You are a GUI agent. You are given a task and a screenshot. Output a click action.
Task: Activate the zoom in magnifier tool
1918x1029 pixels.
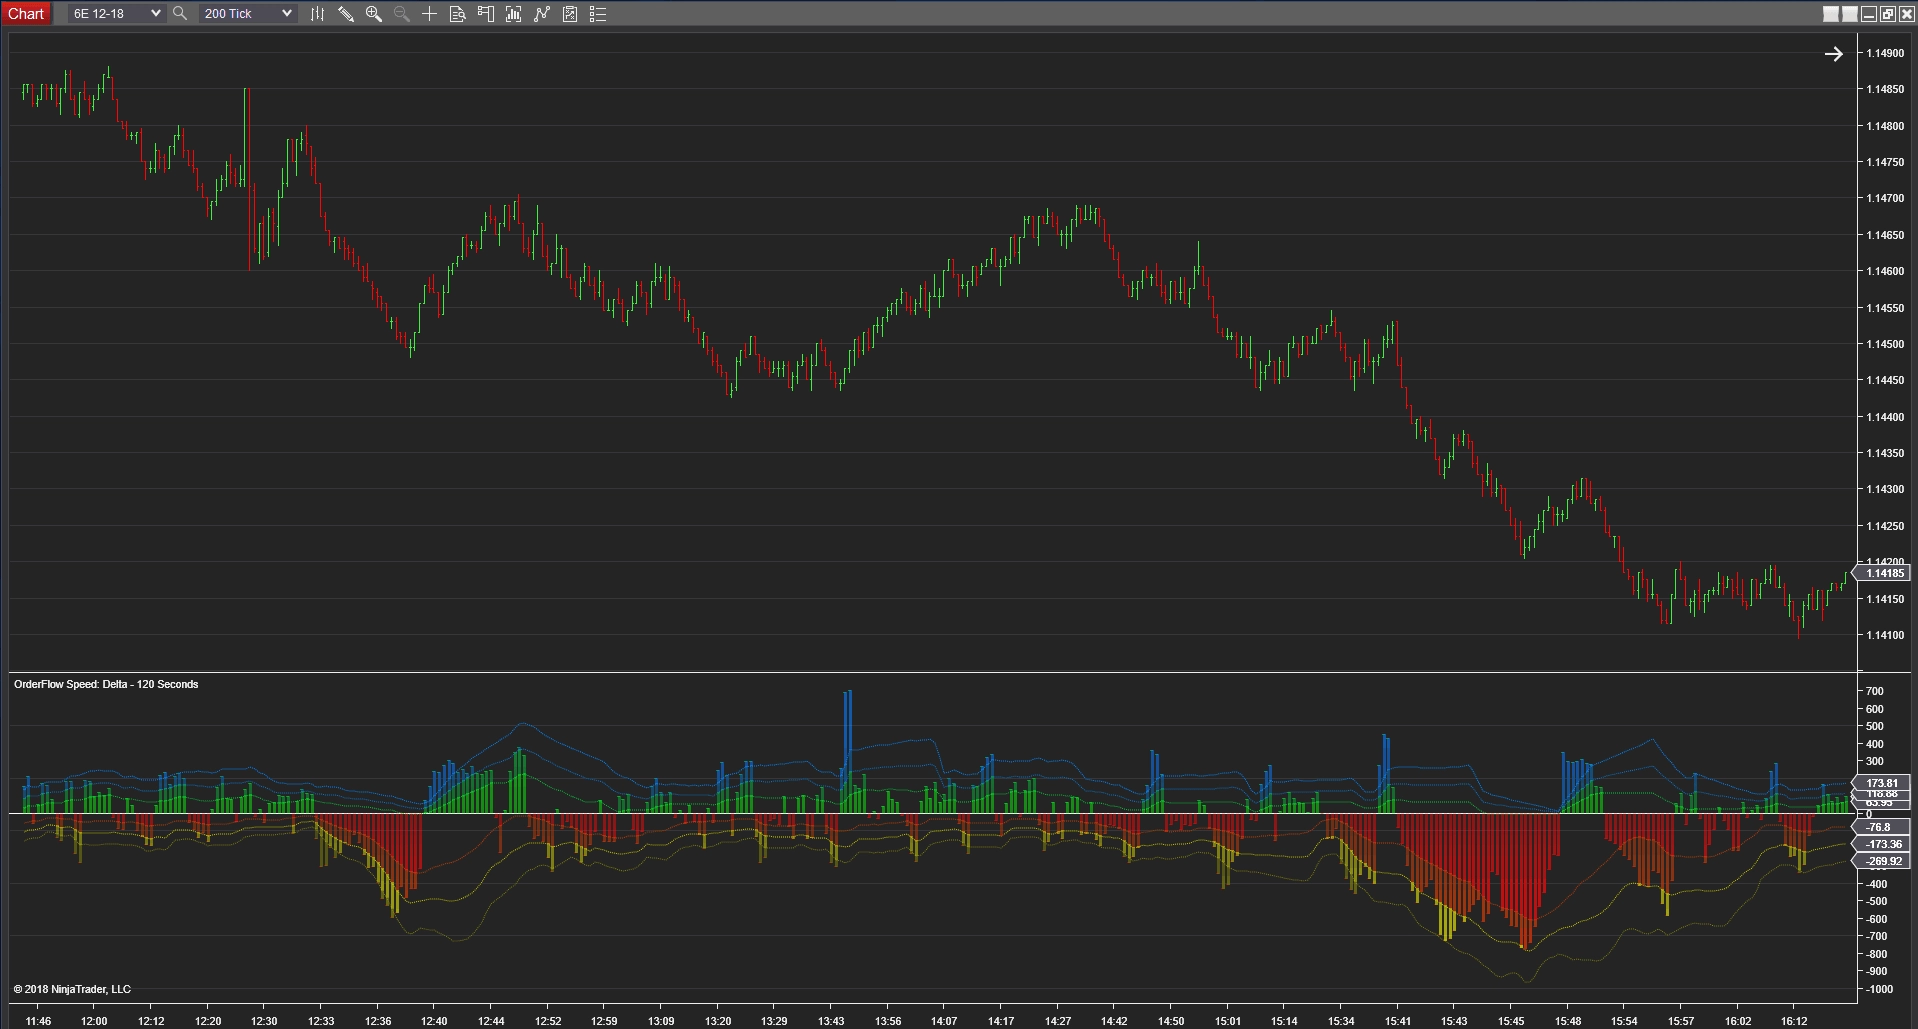tap(373, 14)
